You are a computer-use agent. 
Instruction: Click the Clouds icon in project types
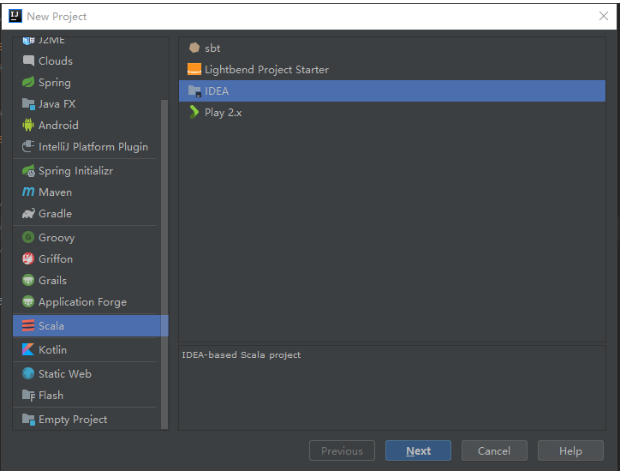point(28,61)
